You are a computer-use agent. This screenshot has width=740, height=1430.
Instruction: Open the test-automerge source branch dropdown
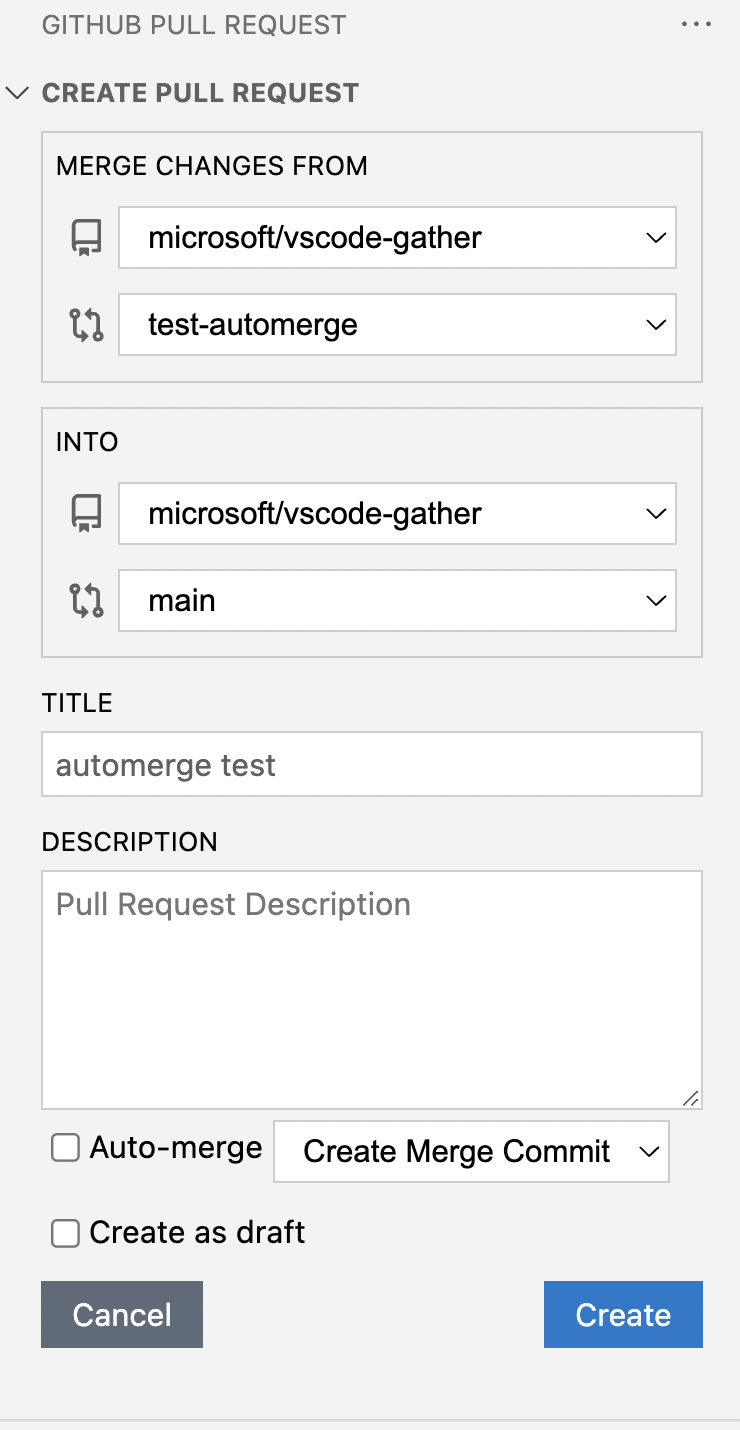[x=397, y=325]
